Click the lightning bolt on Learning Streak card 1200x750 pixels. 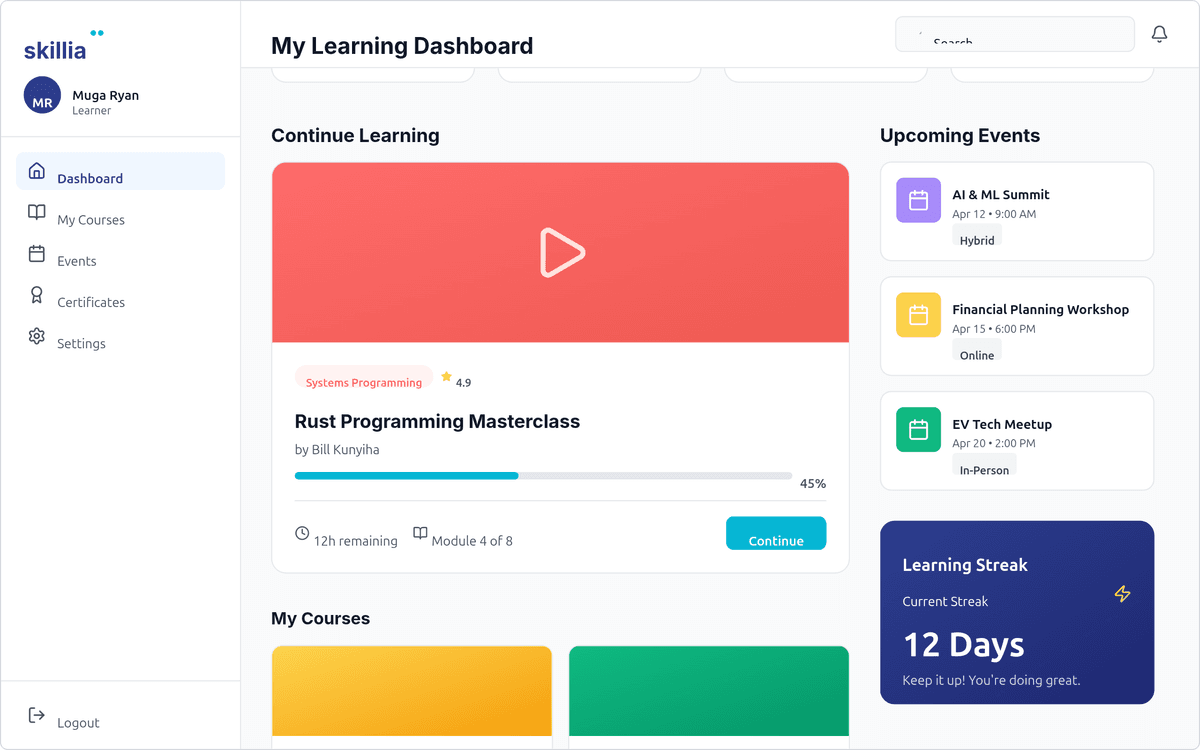tap(1122, 593)
